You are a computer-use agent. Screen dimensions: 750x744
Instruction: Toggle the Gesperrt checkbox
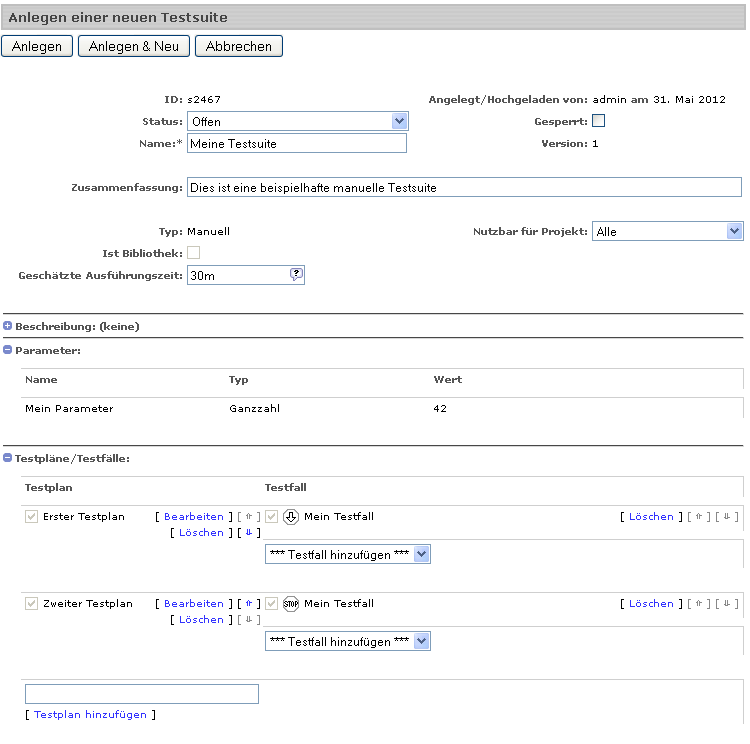598,121
